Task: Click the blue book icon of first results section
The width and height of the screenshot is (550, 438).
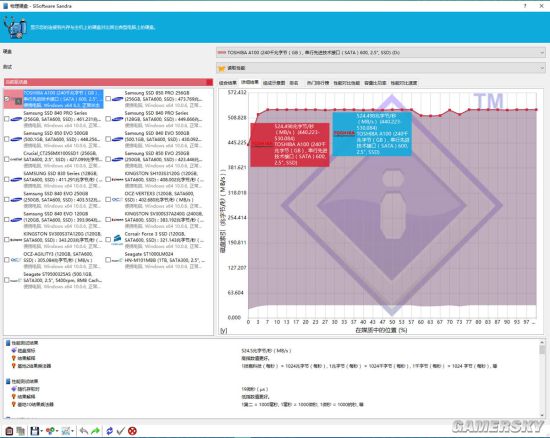Action: (8, 343)
